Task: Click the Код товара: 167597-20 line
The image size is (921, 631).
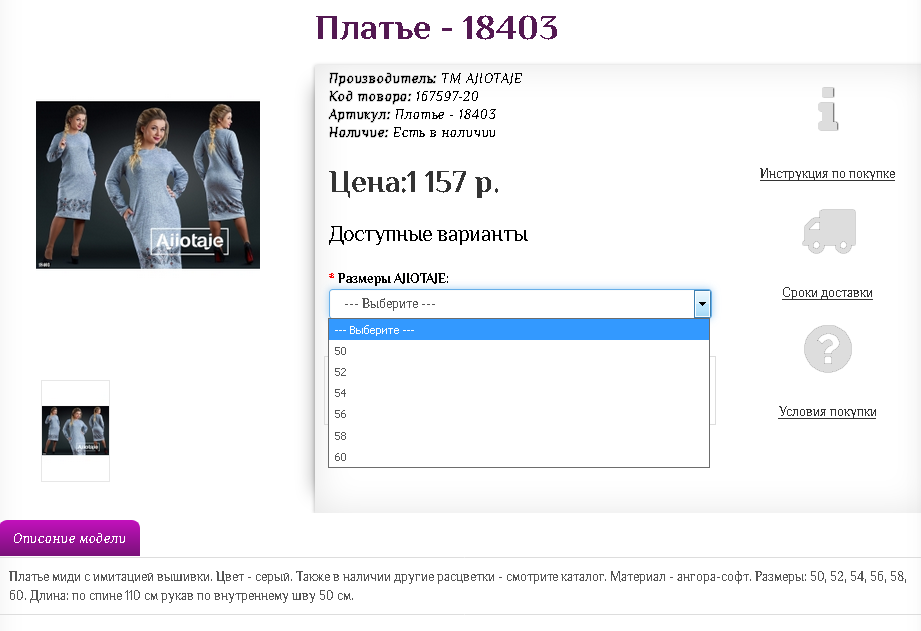Action: [x=404, y=96]
